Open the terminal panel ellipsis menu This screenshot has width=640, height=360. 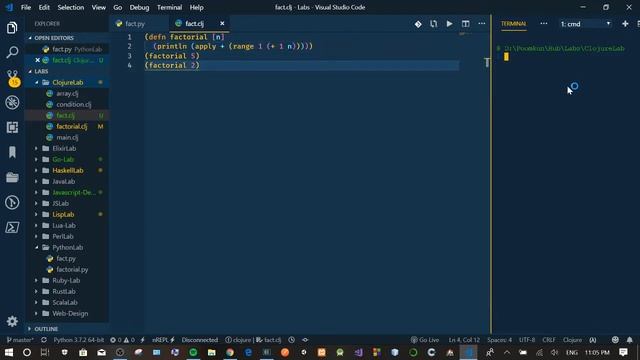pyautogui.click(x=544, y=24)
